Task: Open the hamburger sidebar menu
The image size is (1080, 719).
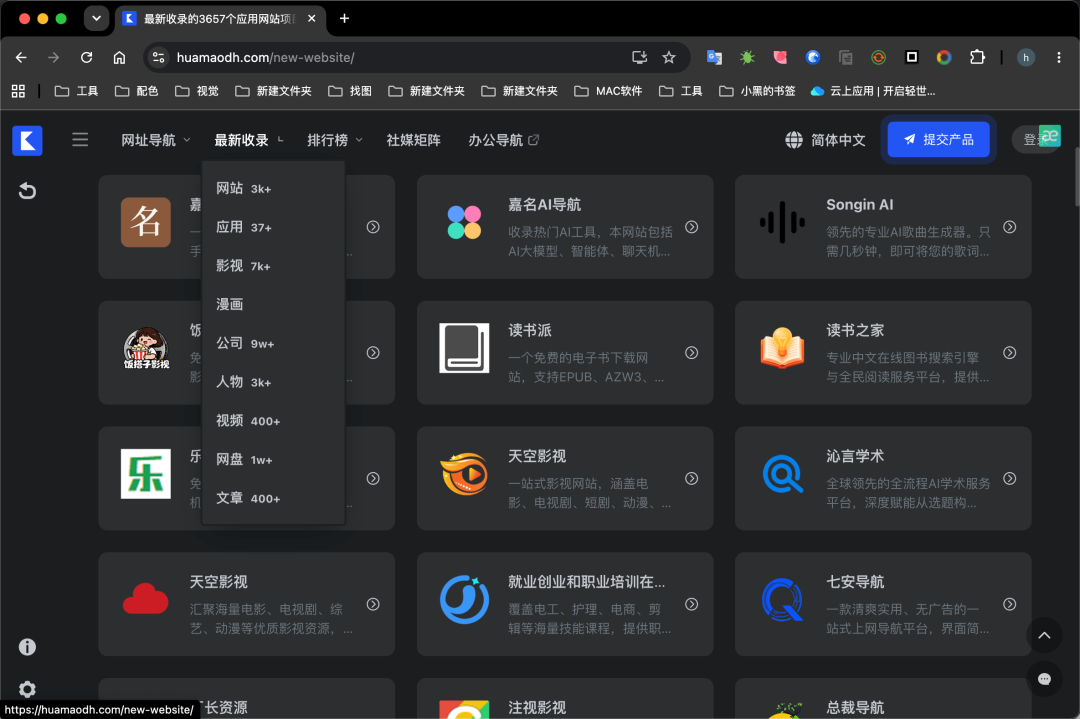Action: 80,140
